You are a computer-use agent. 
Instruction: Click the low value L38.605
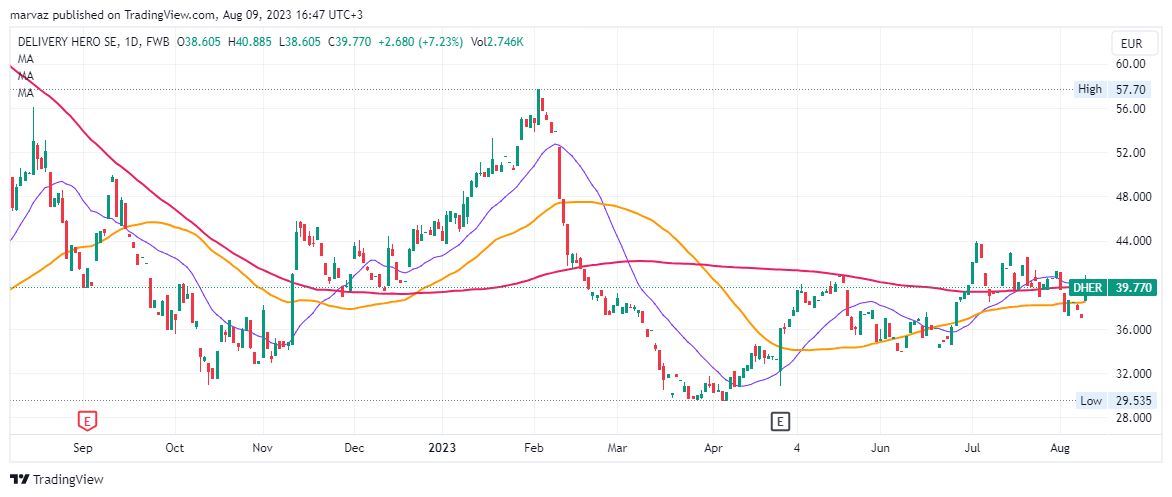click(300, 43)
